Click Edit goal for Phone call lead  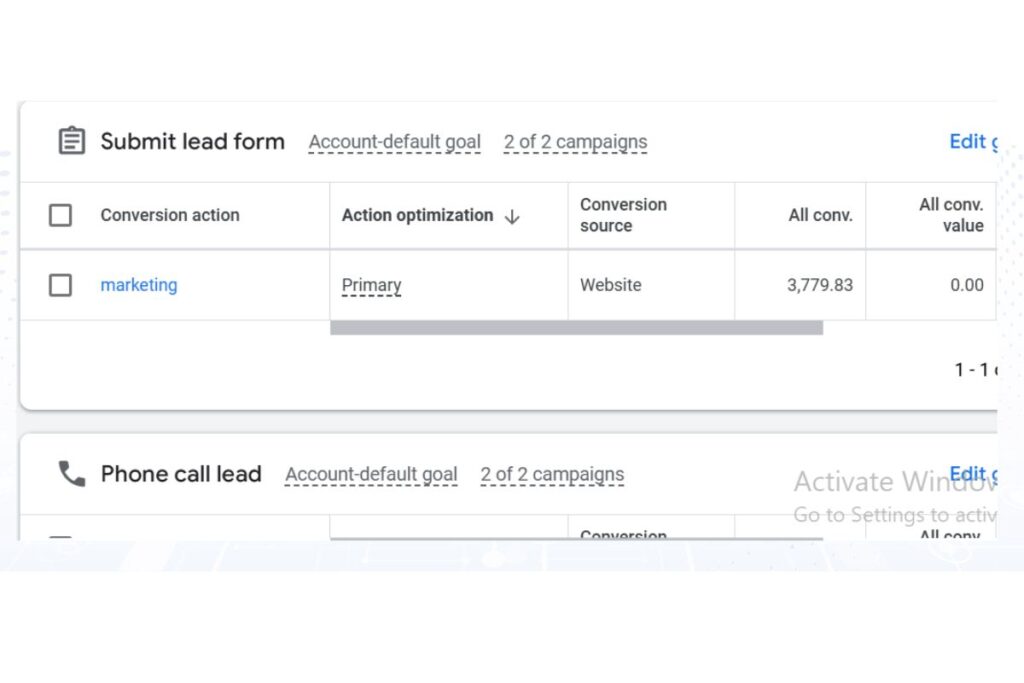pyautogui.click(x=973, y=473)
